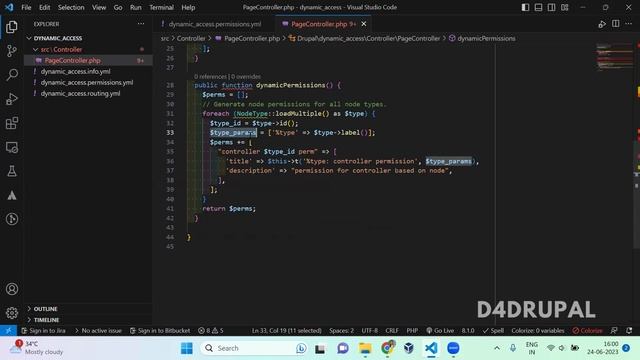The image size is (640, 360).
Task: Open the Explorer view in activity bar
Action: click(x=12, y=27)
